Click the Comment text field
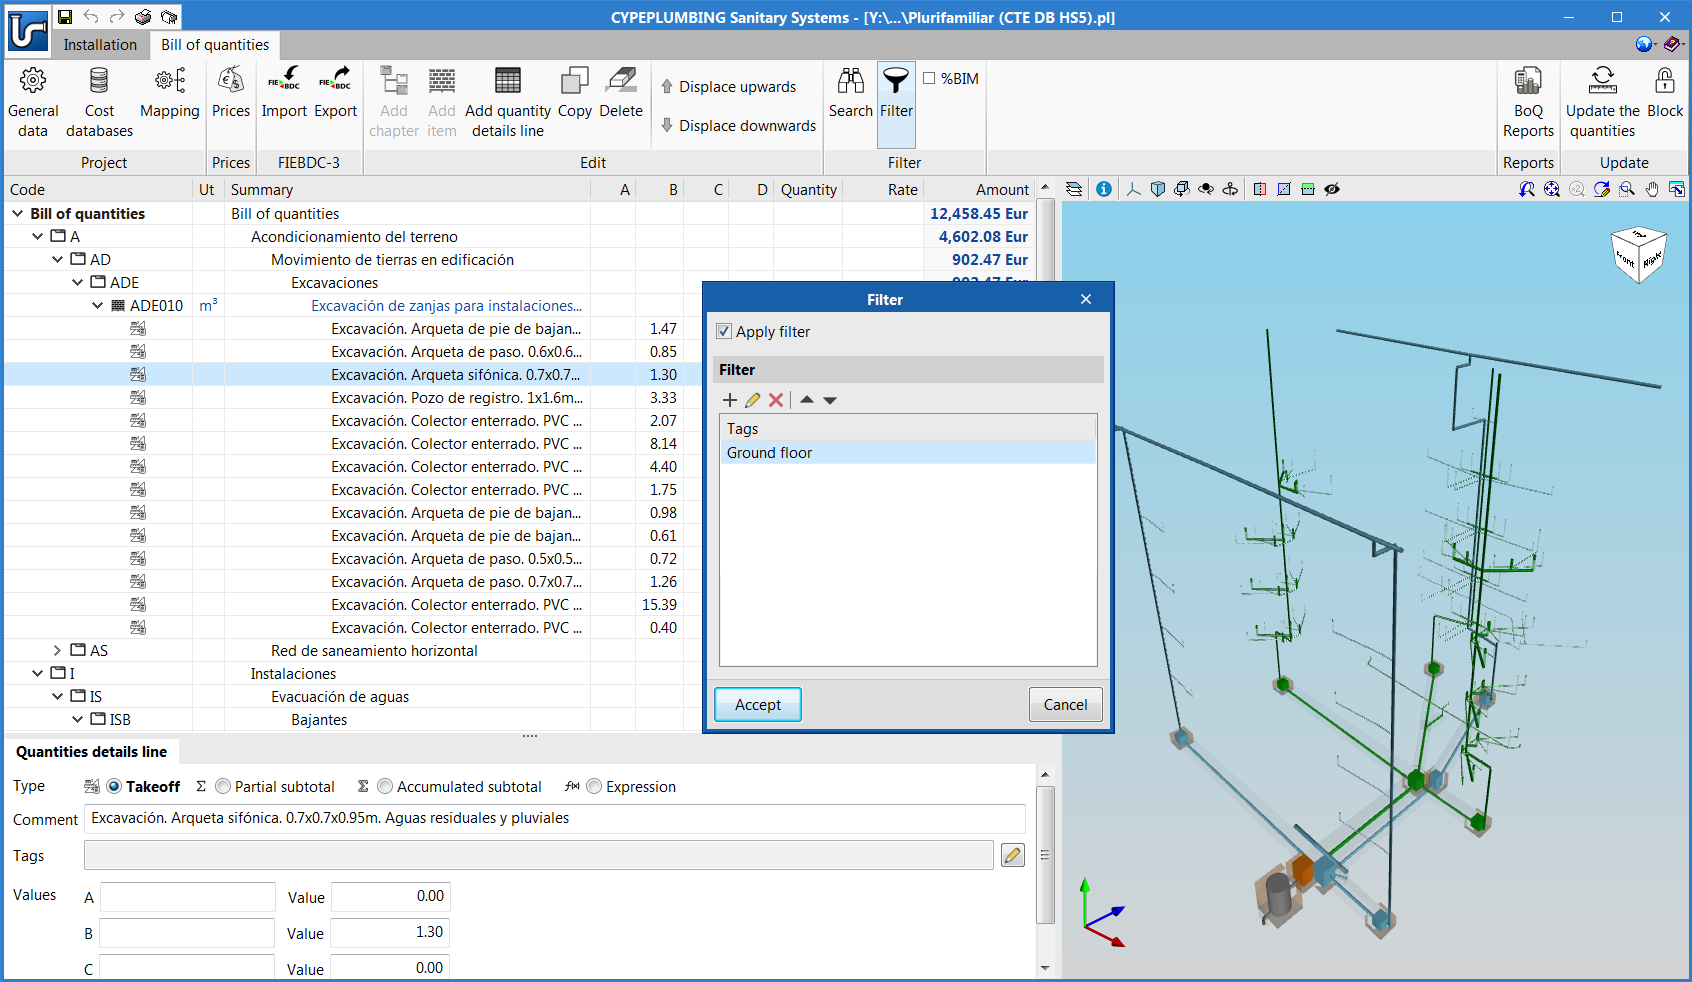Viewport: 1692px width, 982px height. (554, 819)
